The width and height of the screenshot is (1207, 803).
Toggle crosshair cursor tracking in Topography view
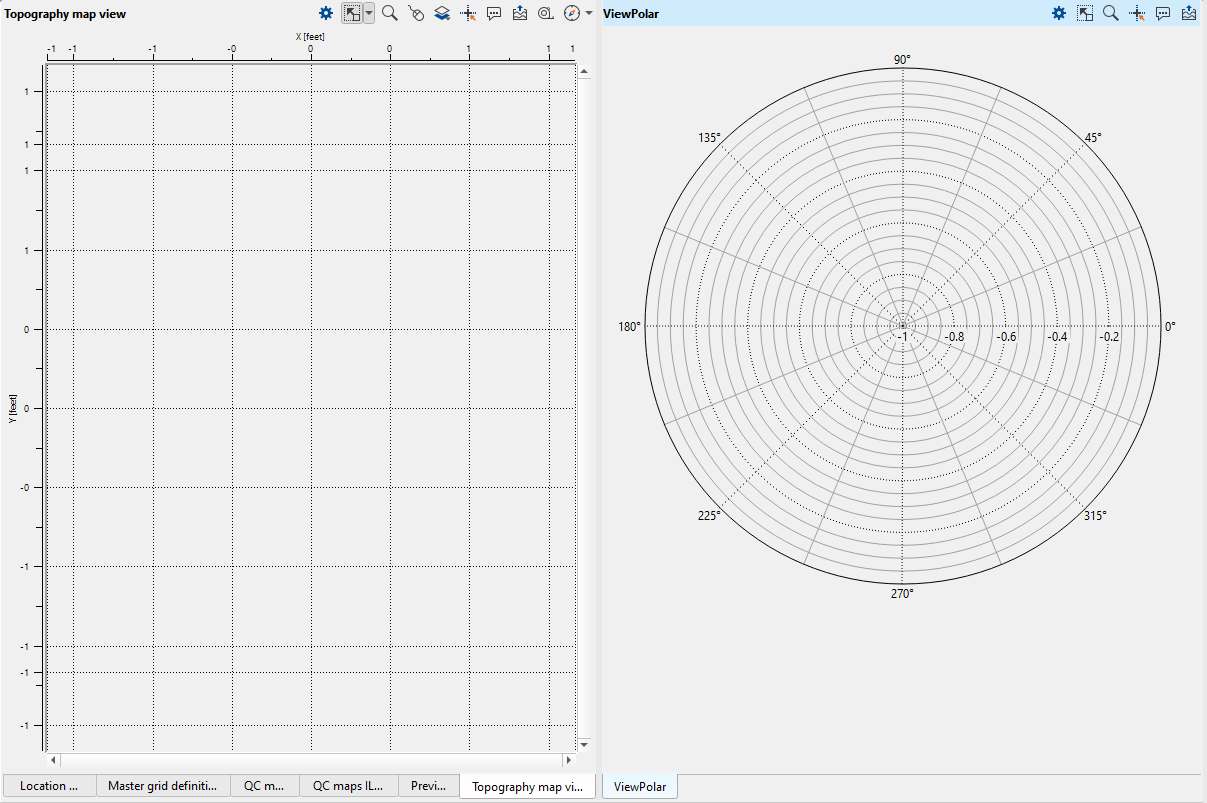coord(468,13)
